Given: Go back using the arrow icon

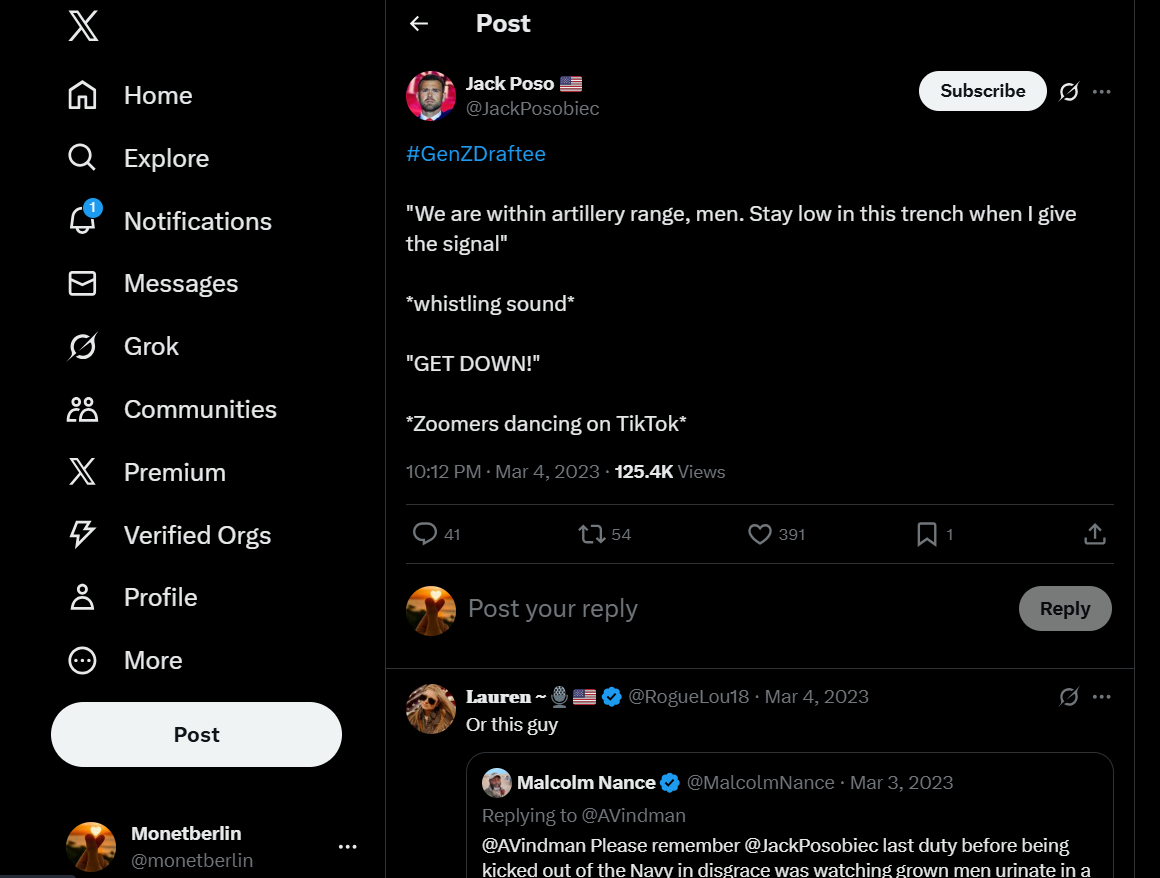Looking at the screenshot, I should click(x=419, y=24).
